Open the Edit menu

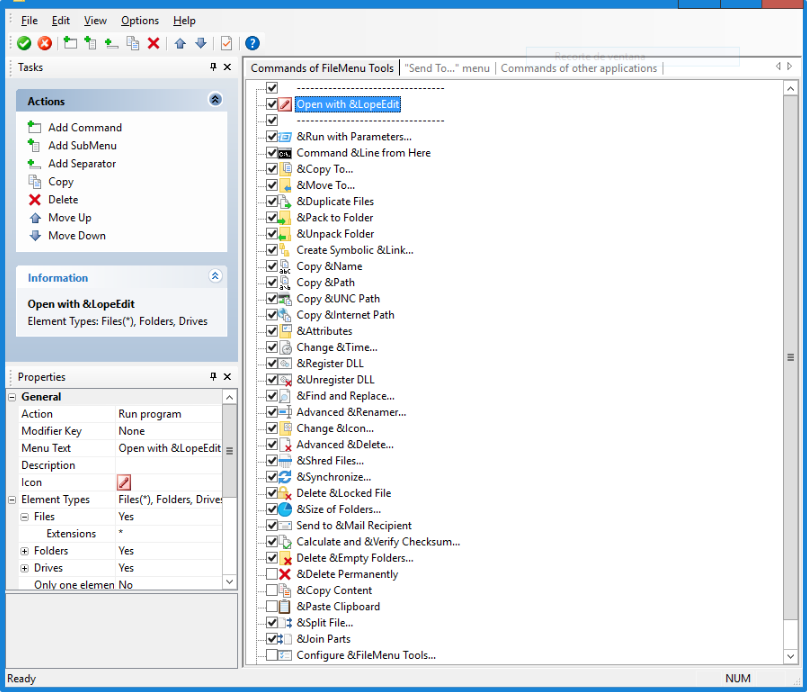click(x=61, y=21)
